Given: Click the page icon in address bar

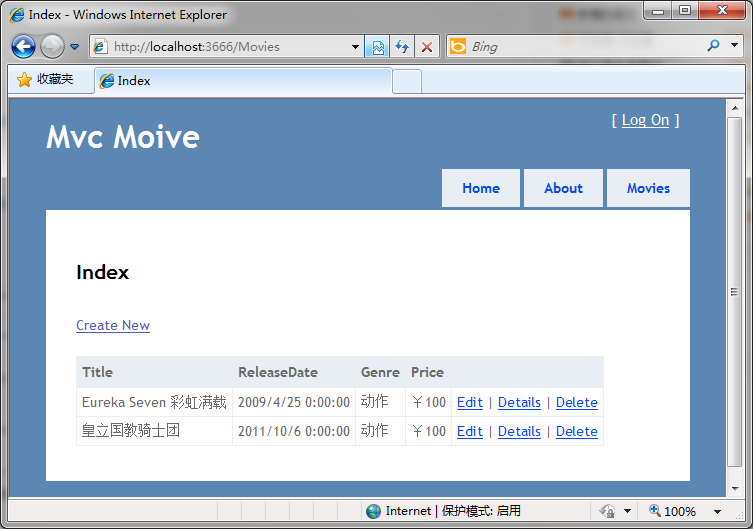Looking at the screenshot, I should tap(100, 47).
